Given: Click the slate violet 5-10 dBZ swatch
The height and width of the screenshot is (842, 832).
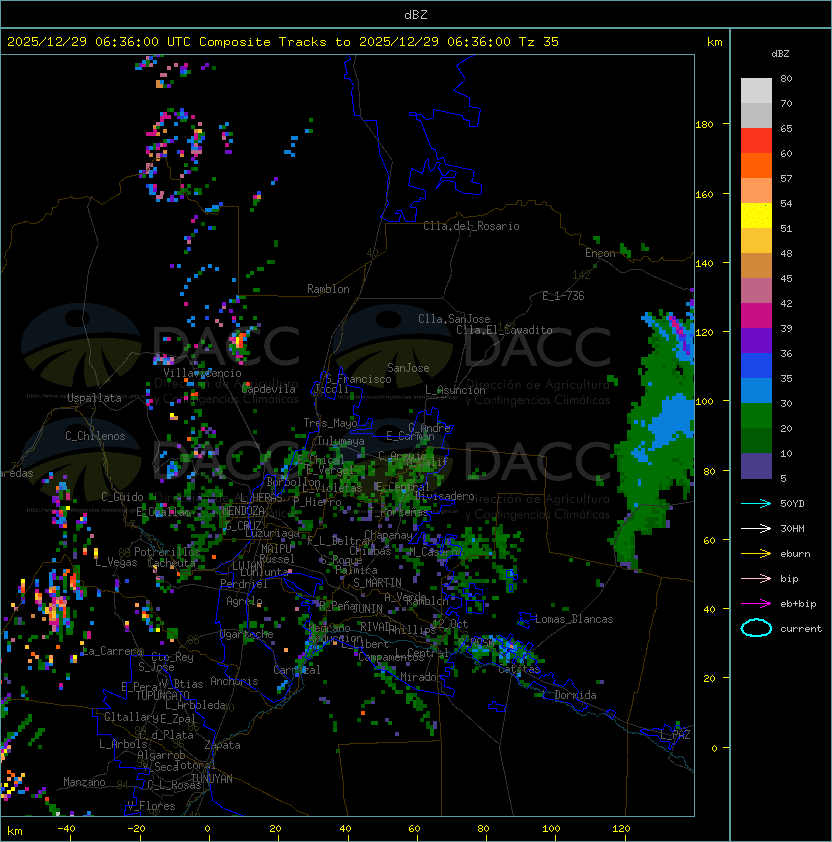Looking at the screenshot, I should pyautogui.click(x=756, y=466).
